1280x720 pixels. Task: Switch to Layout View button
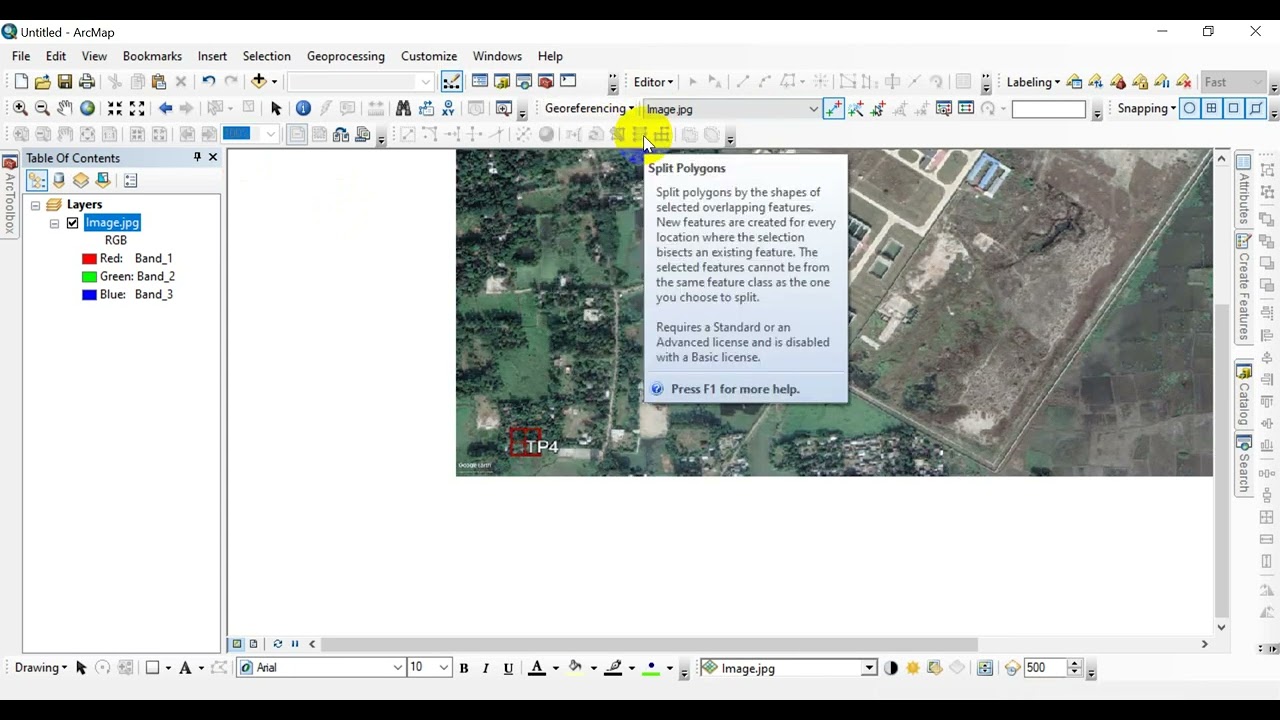(253, 644)
